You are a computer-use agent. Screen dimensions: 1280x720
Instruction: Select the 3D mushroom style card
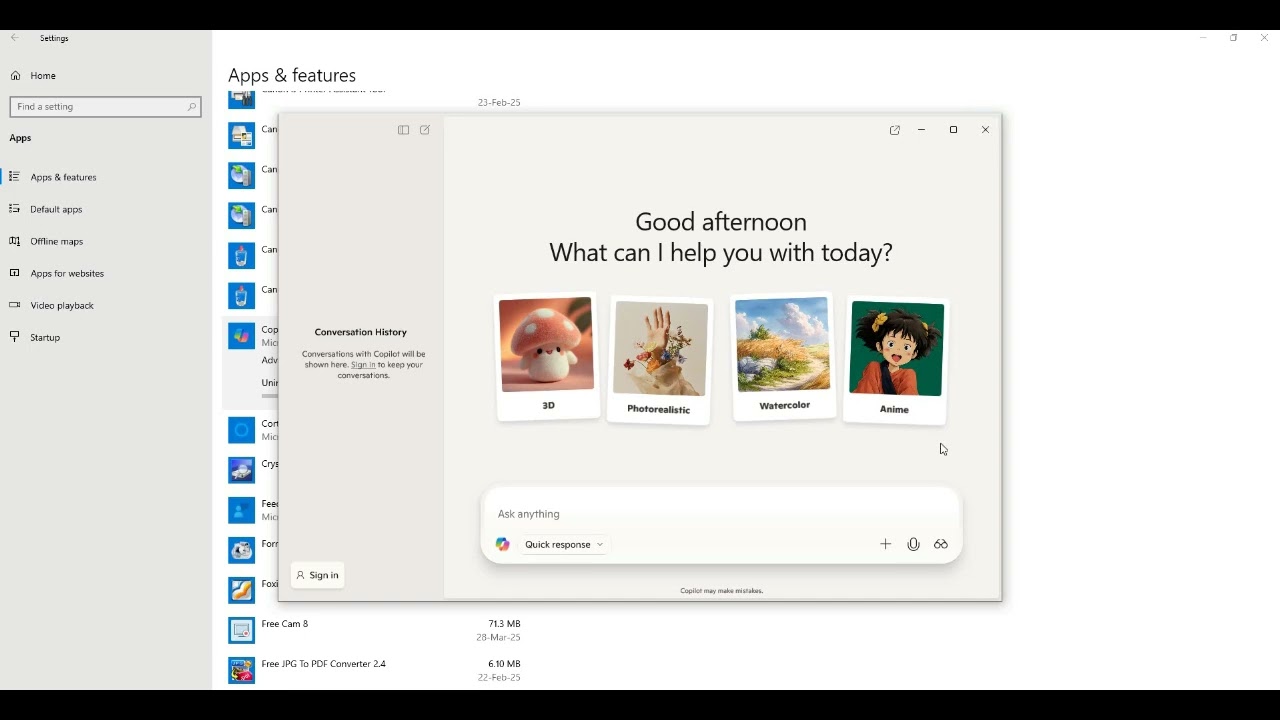coord(548,357)
